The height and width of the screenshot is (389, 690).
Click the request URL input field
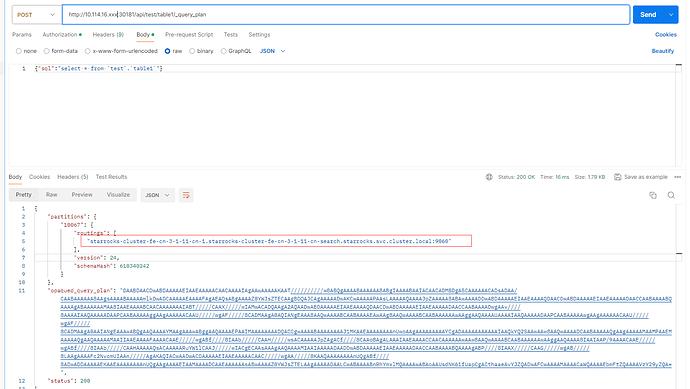tap(346, 15)
